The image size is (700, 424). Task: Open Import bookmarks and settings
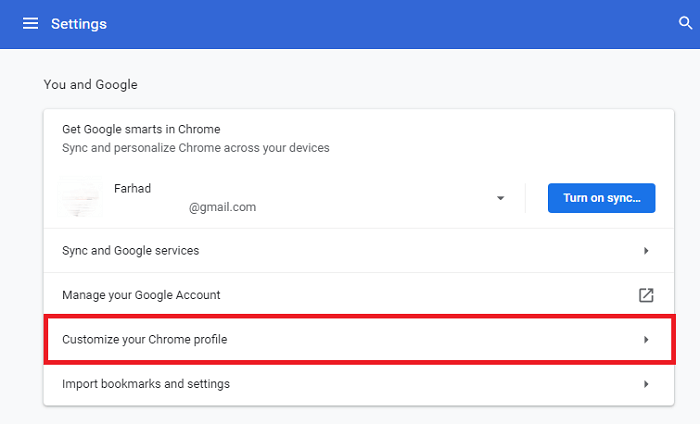point(146,384)
